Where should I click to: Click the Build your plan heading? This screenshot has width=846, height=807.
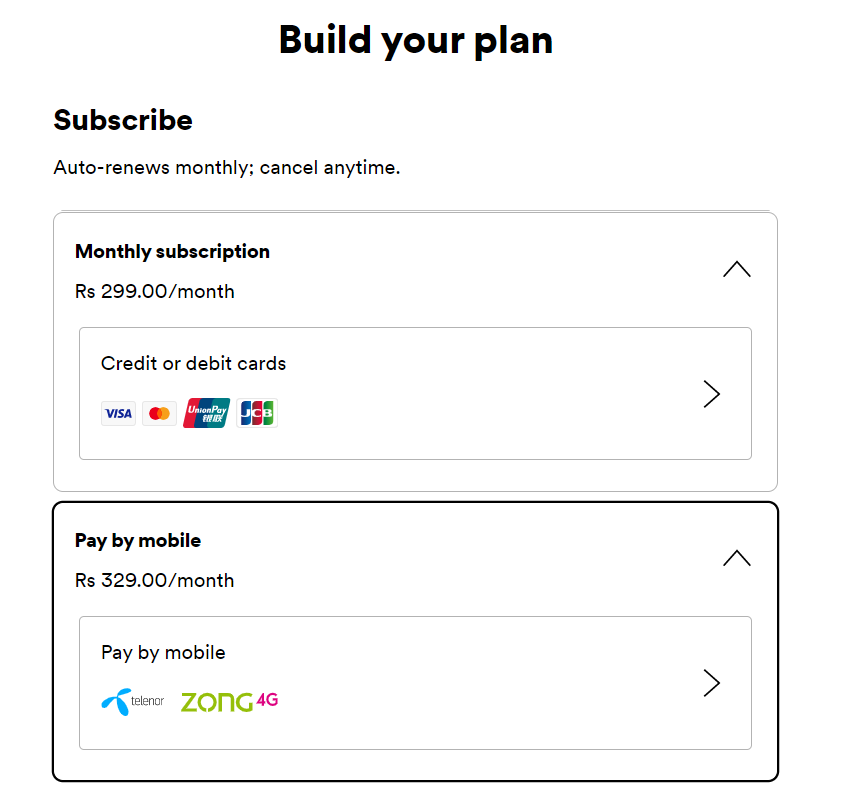[x=415, y=40]
